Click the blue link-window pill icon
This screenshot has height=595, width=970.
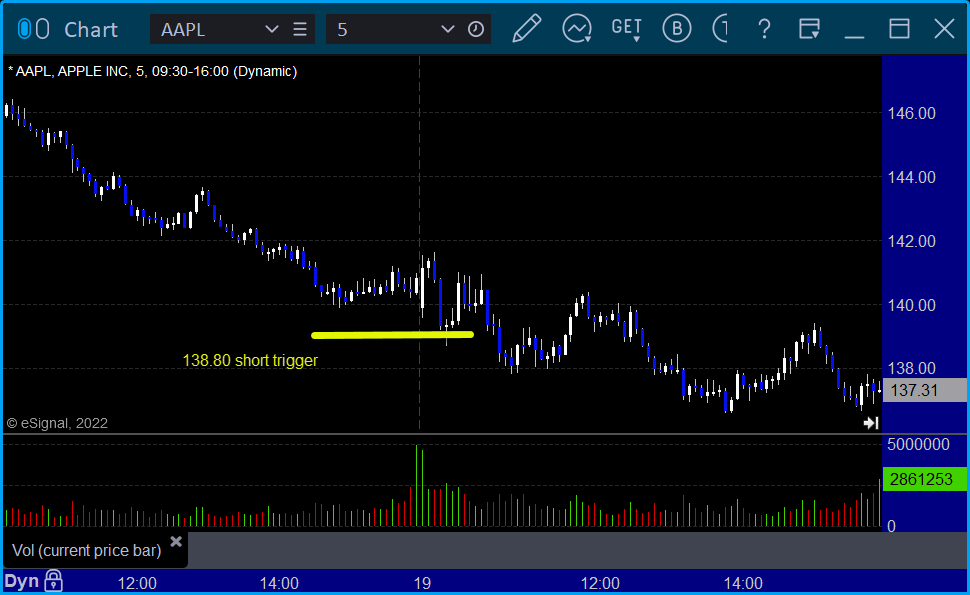[x=24, y=29]
